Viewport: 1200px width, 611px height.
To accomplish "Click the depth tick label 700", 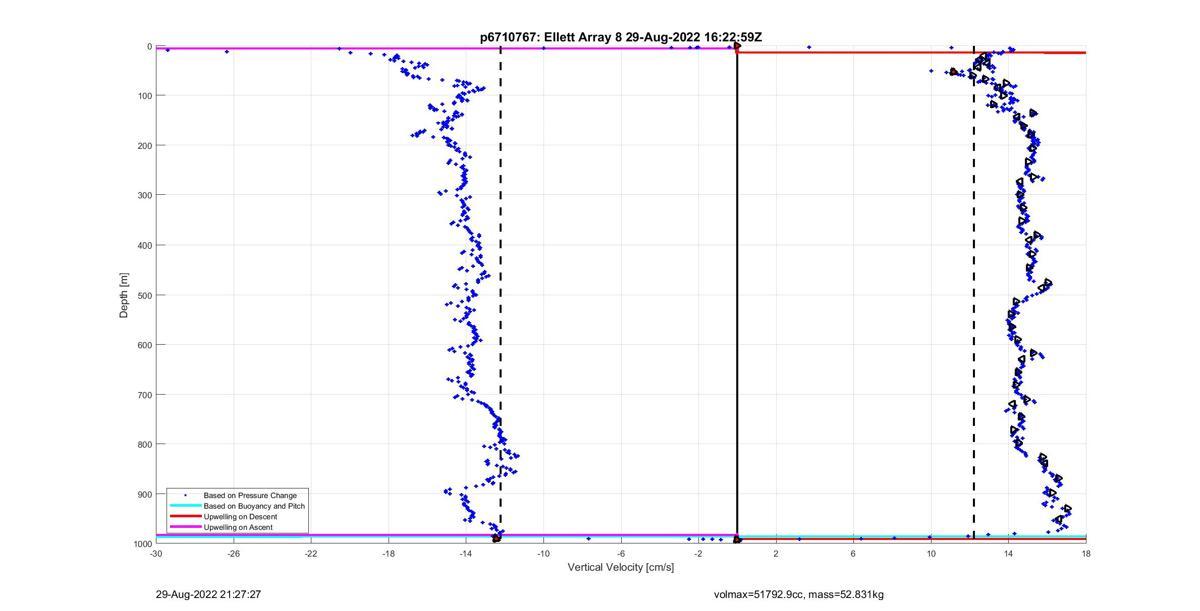I will coord(144,395).
